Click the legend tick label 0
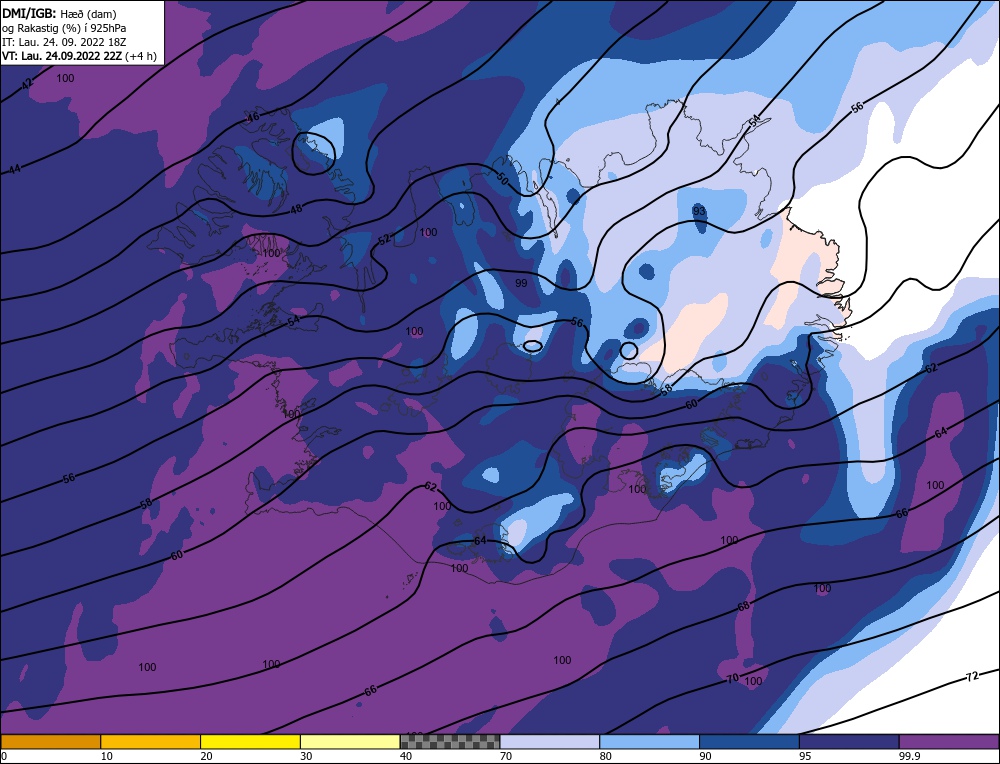The image size is (1000, 764). (x=4, y=756)
